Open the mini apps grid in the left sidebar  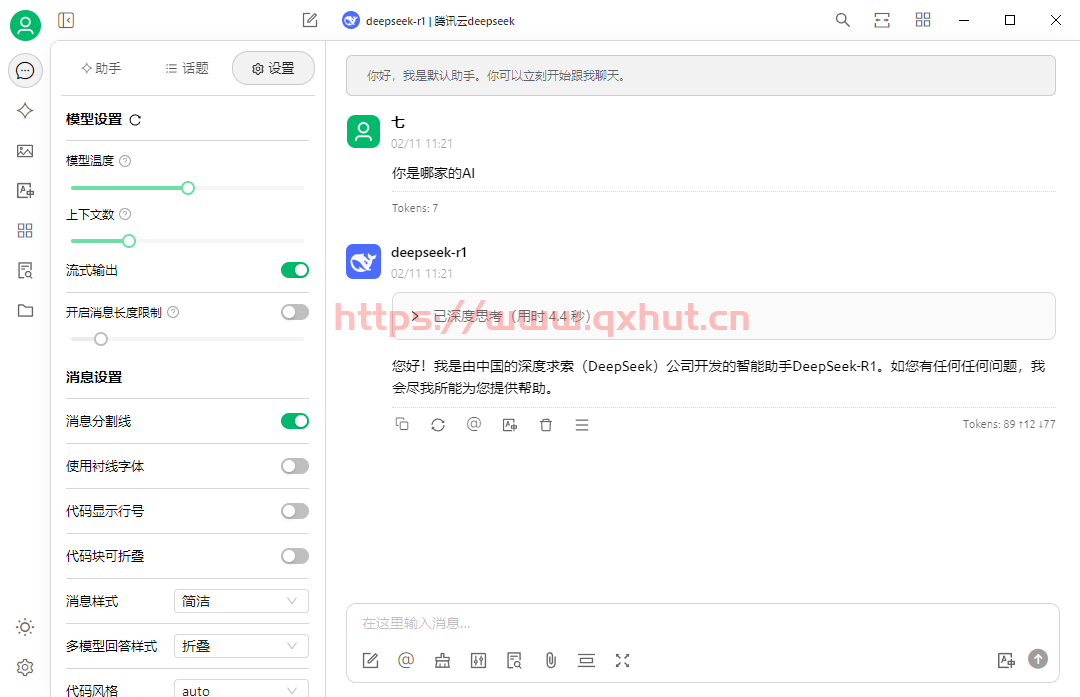[x=25, y=230]
